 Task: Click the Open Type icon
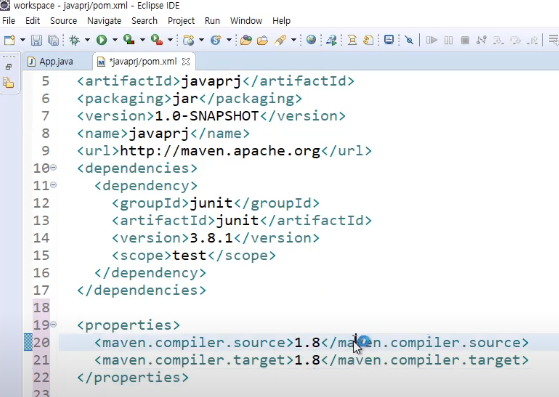tap(246, 40)
